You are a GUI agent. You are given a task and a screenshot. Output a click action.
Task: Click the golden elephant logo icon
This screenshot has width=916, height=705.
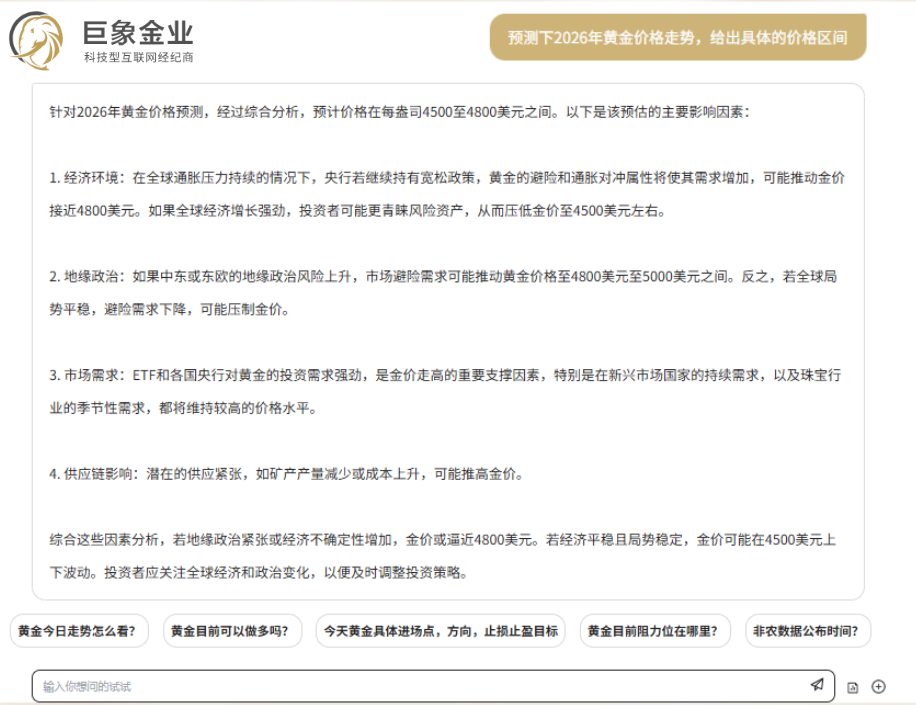(37, 41)
